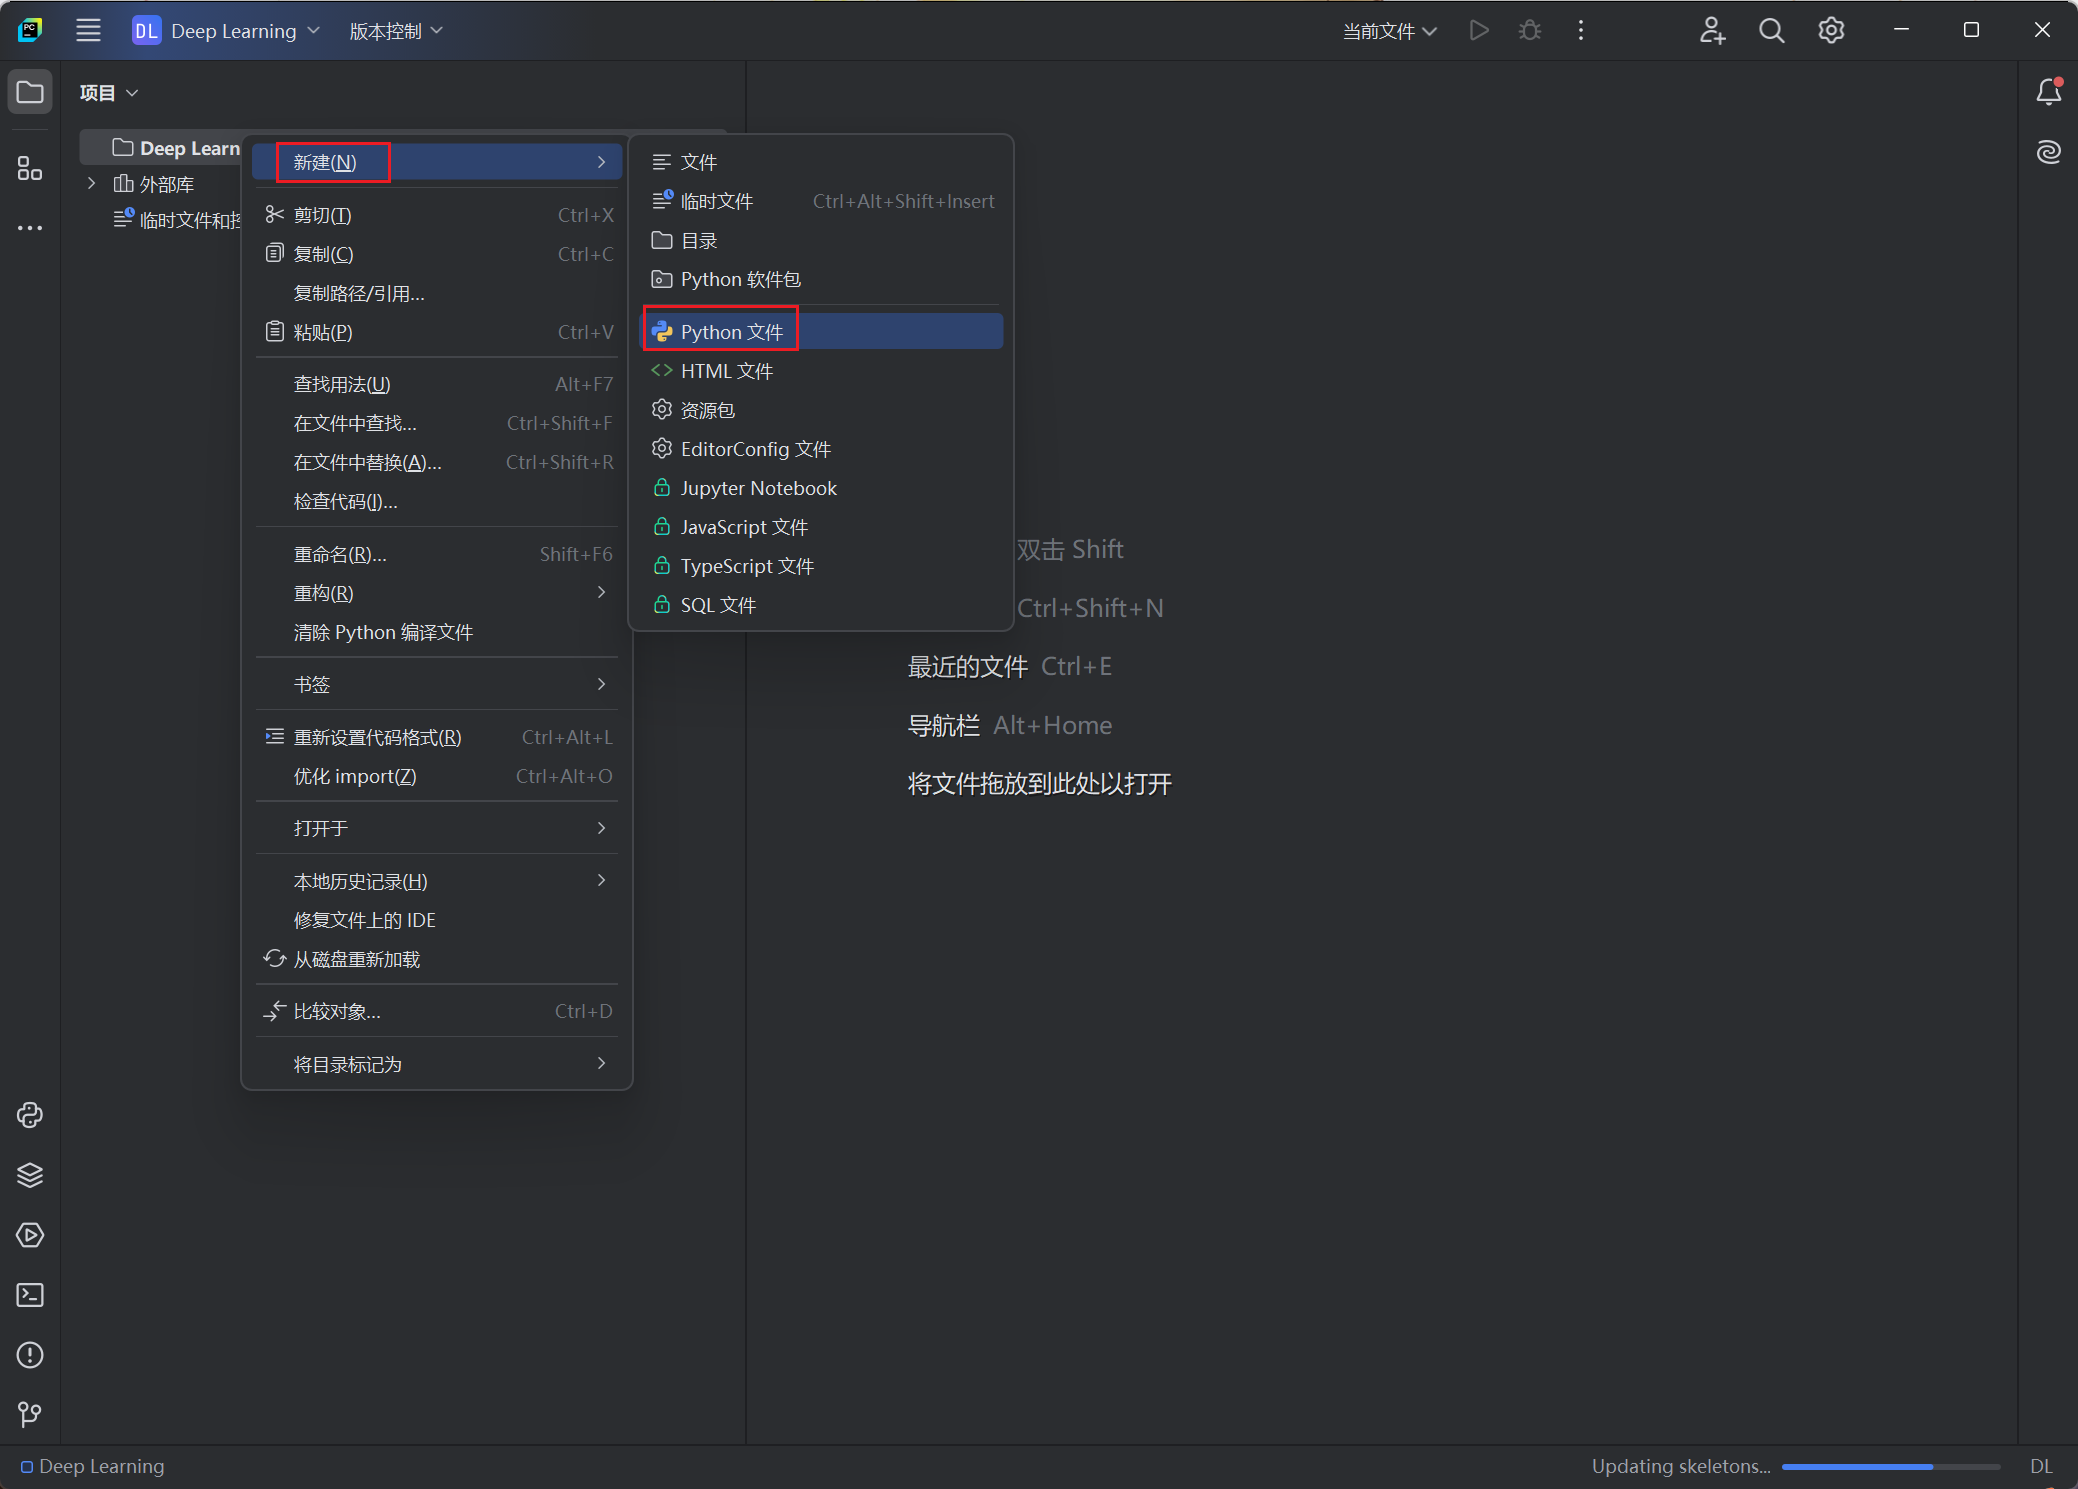Open Code With Me user icon
The height and width of the screenshot is (1489, 2078).
1712,31
